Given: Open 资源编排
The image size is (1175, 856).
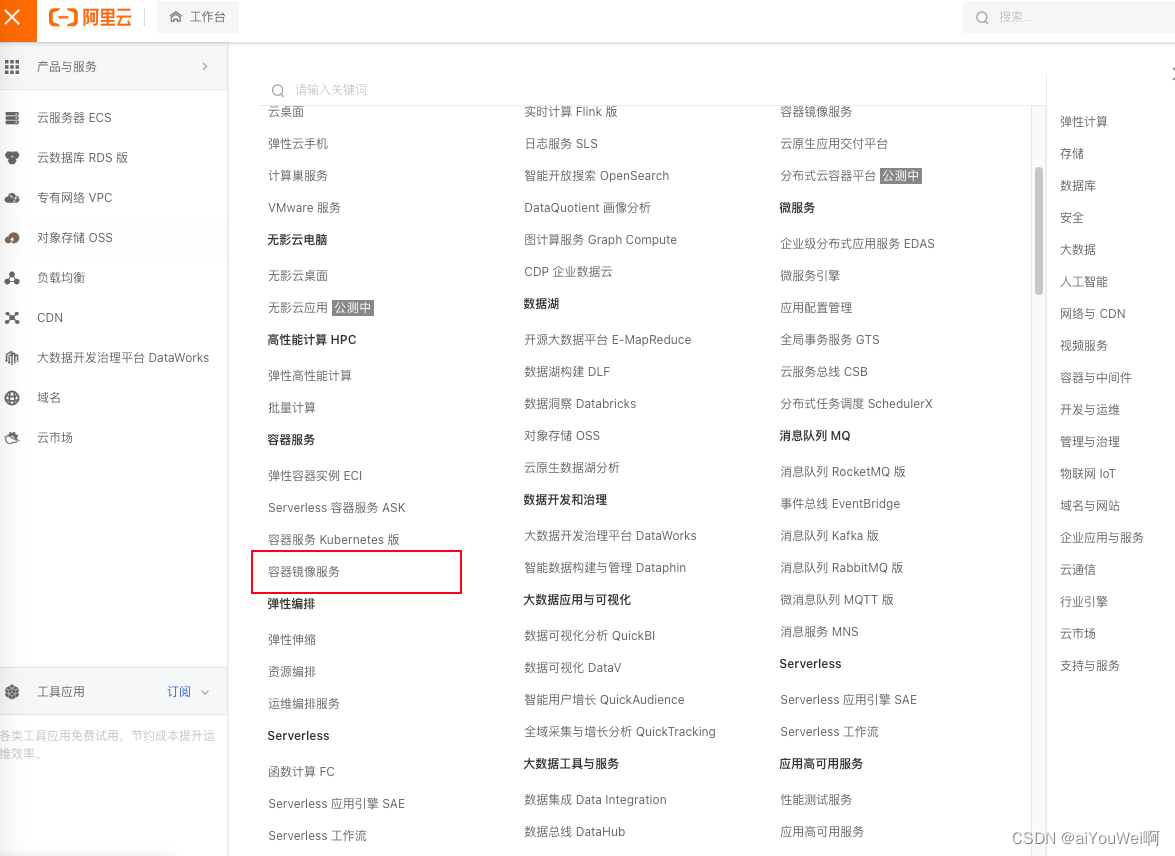Looking at the screenshot, I should click(292, 672).
